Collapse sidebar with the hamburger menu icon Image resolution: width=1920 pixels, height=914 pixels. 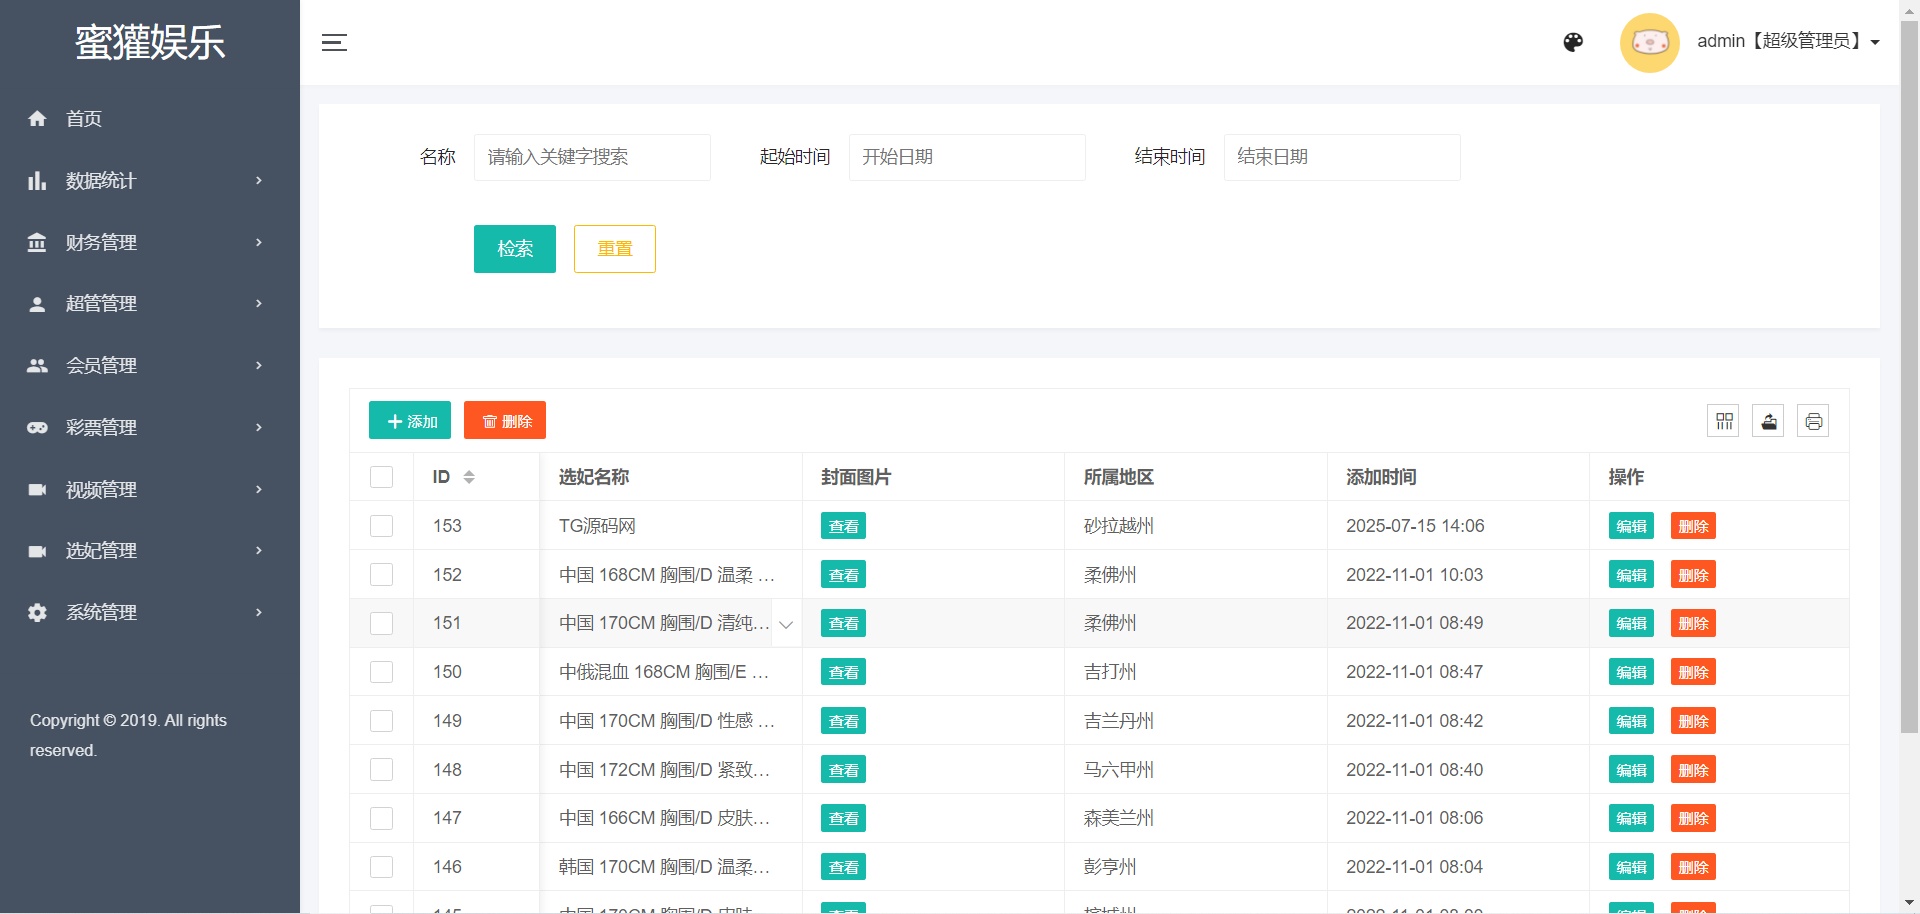pos(334,42)
